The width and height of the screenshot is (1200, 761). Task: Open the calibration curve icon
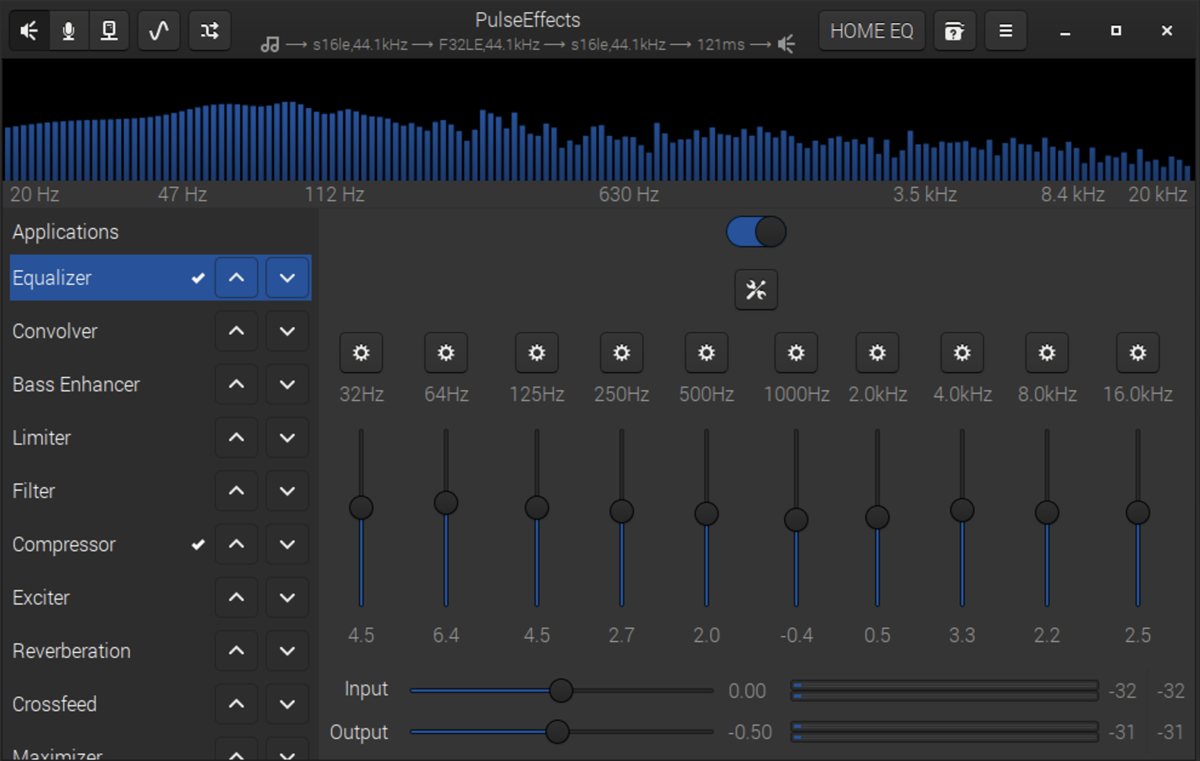coord(159,31)
